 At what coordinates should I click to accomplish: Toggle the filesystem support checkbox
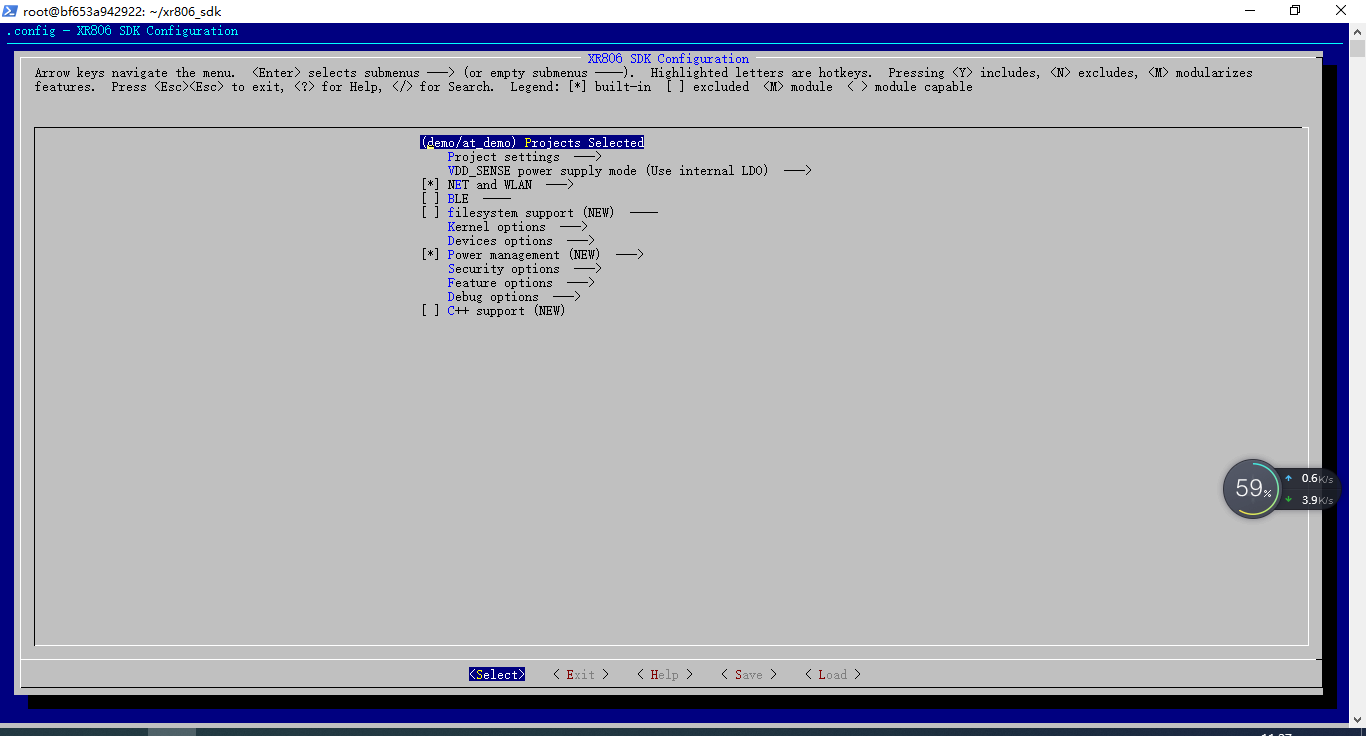(430, 213)
